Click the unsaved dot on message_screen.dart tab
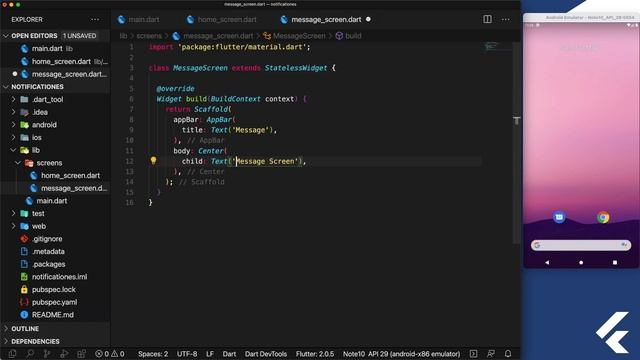Screen dimensions: 640x360 (368, 19)
